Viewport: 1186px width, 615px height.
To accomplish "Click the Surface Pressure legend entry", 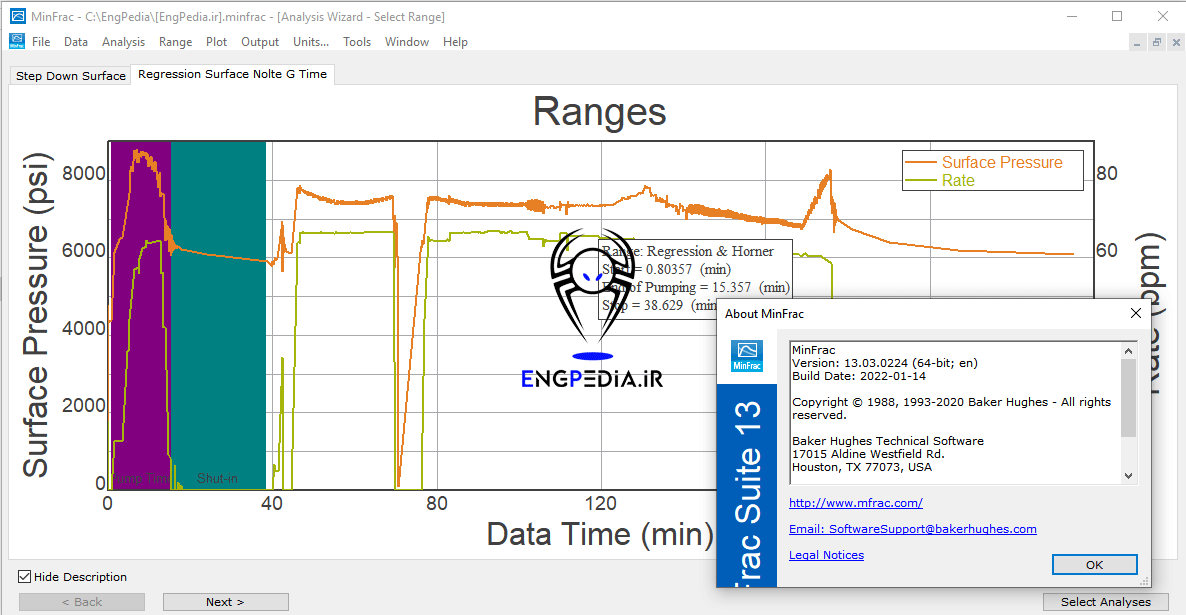I will coord(984,162).
